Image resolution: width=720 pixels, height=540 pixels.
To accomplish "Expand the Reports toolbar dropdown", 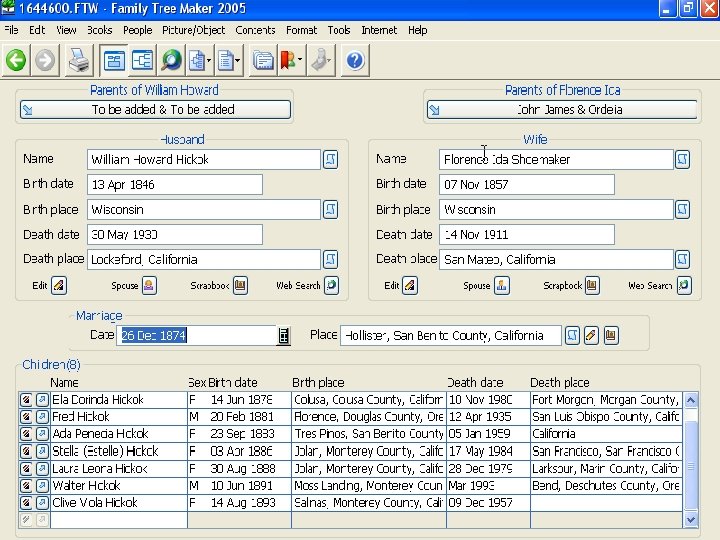I will (x=238, y=61).
